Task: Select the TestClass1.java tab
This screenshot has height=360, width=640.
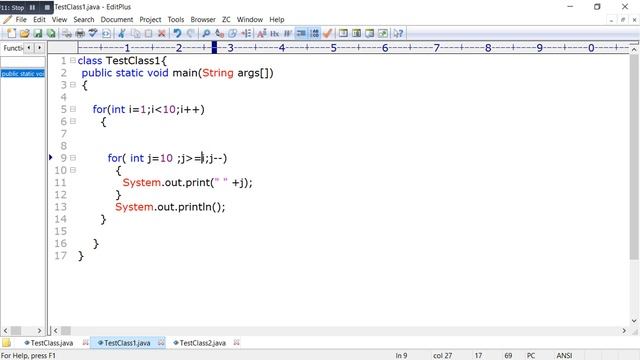Action: click(124, 343)
